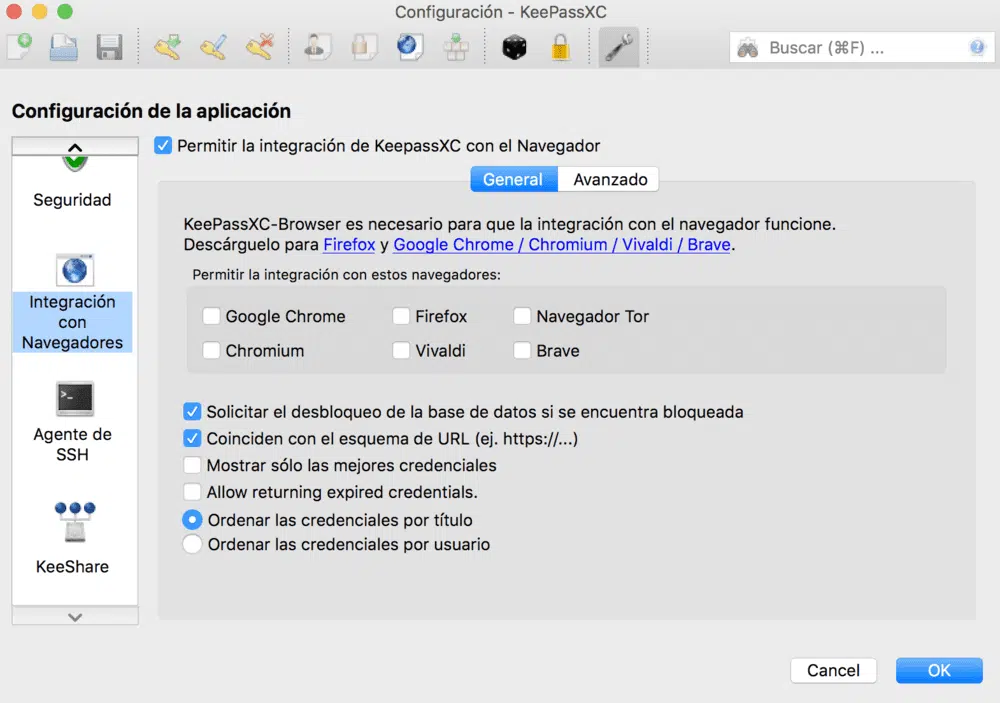
Task: Open the Google Chrome / Chromium / Vivaldi / Brave link
Action: pyautogui.click(x=561, y=244)
